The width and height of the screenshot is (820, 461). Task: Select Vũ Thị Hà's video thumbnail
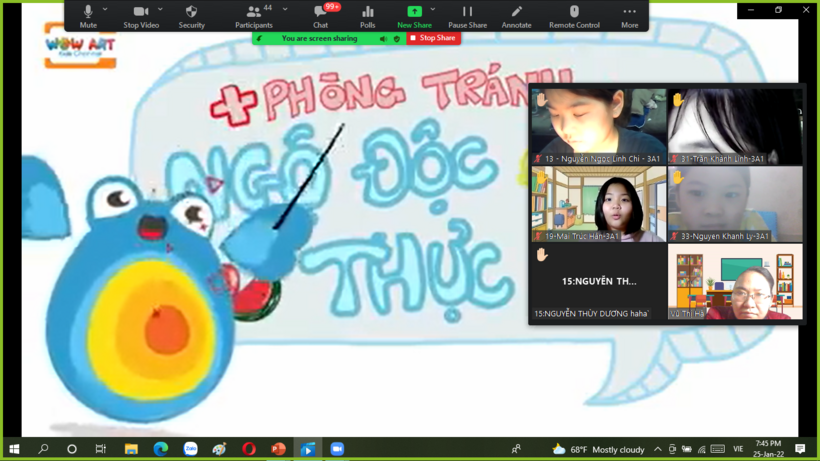pyautogui.click(x=735, y=282)
